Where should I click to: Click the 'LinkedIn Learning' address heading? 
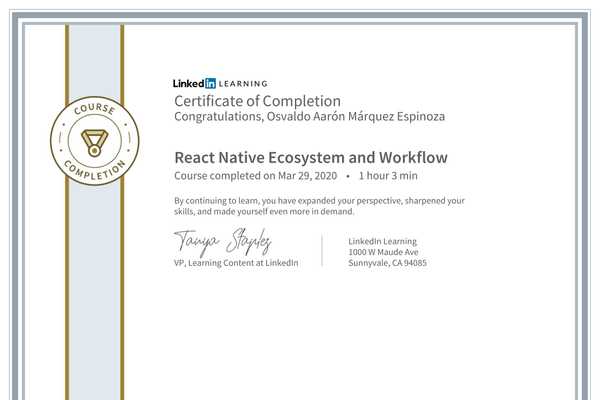[x=382, y=242]
